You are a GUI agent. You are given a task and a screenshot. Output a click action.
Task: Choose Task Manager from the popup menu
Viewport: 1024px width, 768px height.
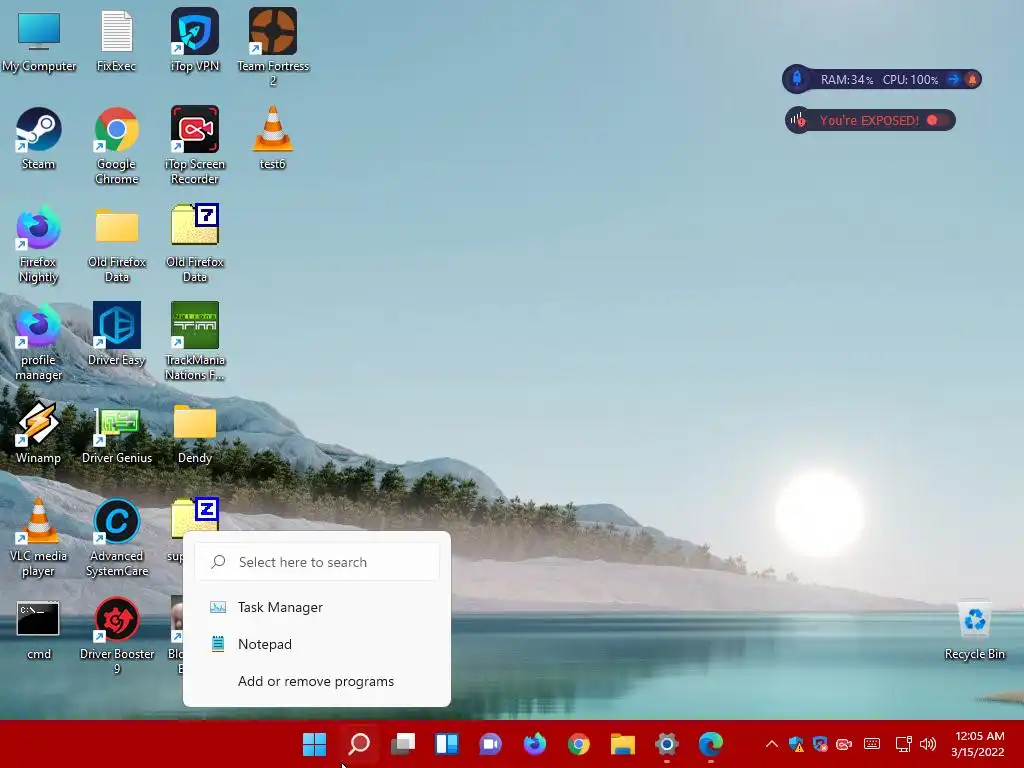tap(317, 607)
